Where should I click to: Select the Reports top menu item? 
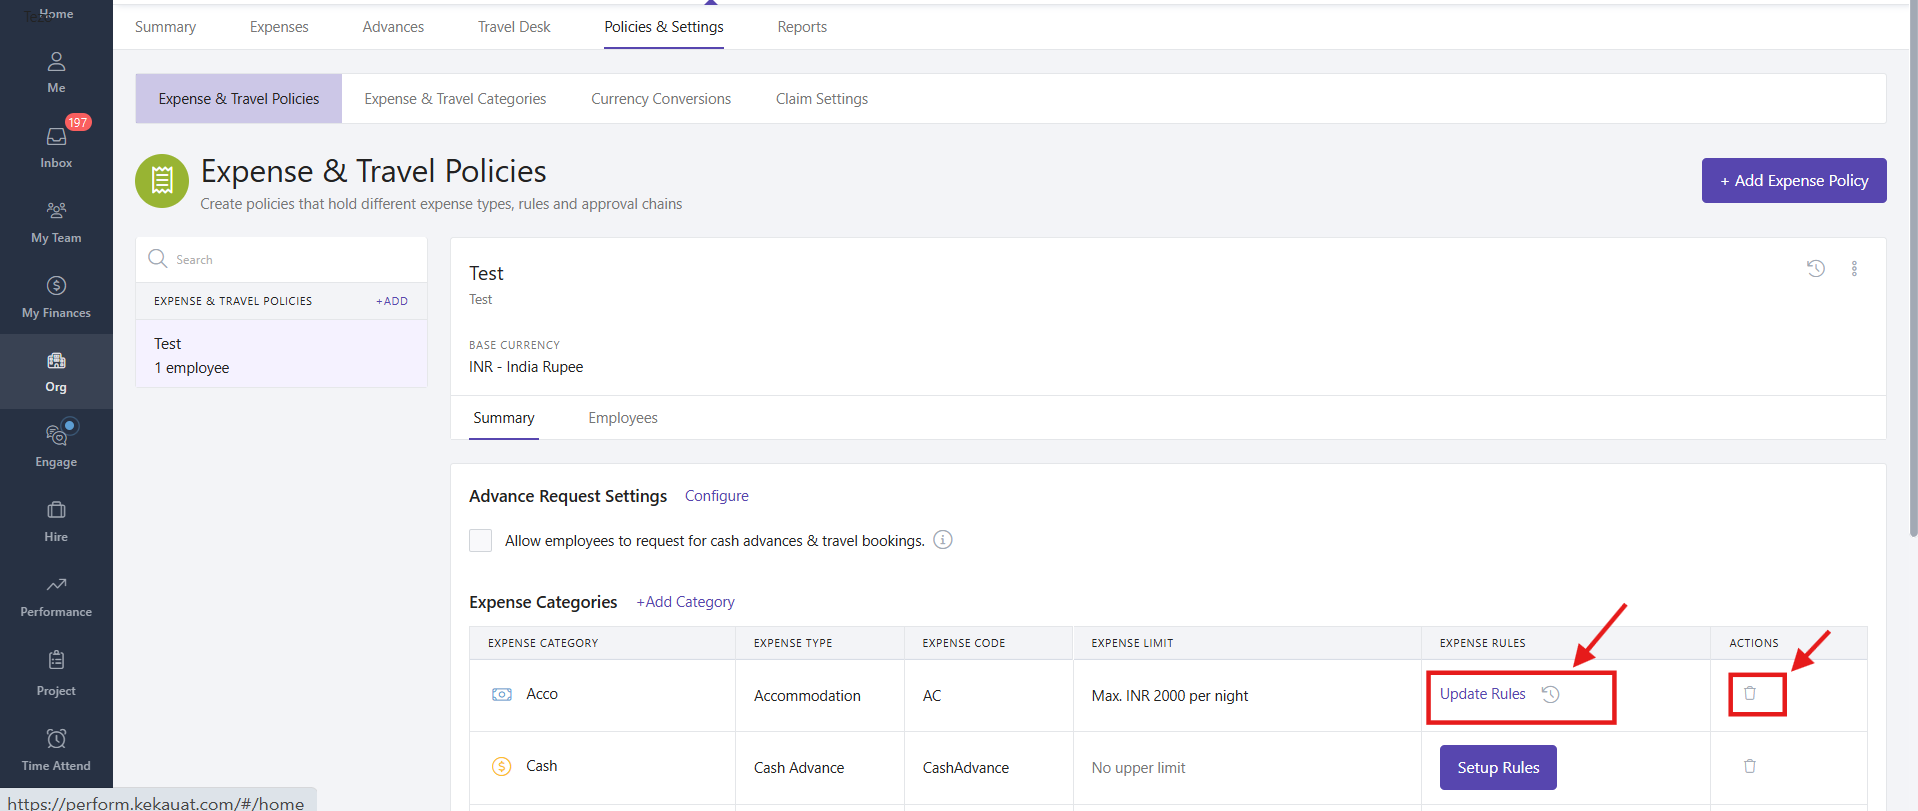tap(801, 27)
